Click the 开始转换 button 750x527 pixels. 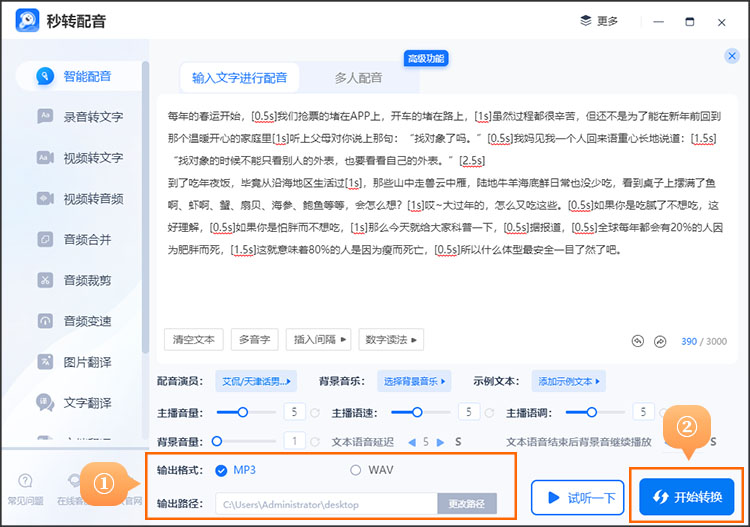pyautogui.click(x=686, y=497)
